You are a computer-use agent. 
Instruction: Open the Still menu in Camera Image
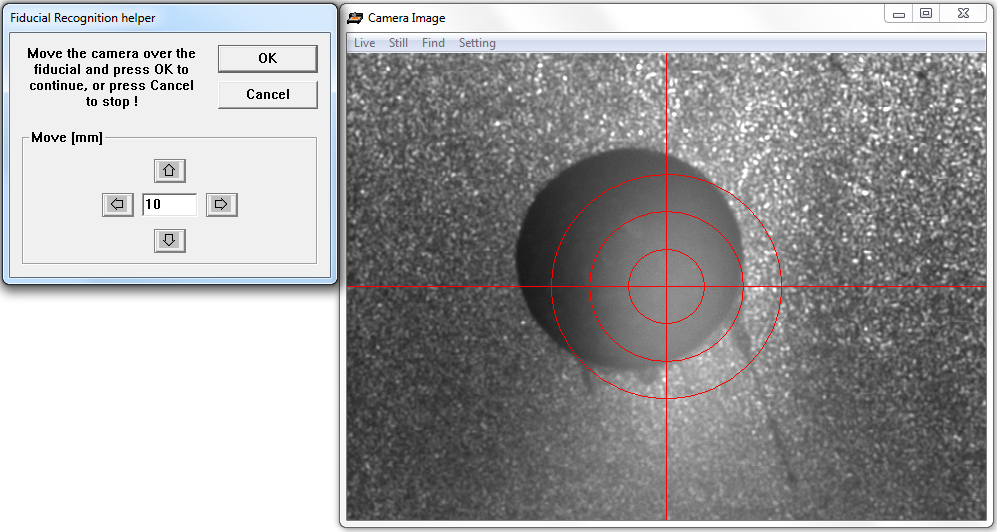tap(399, 43)
